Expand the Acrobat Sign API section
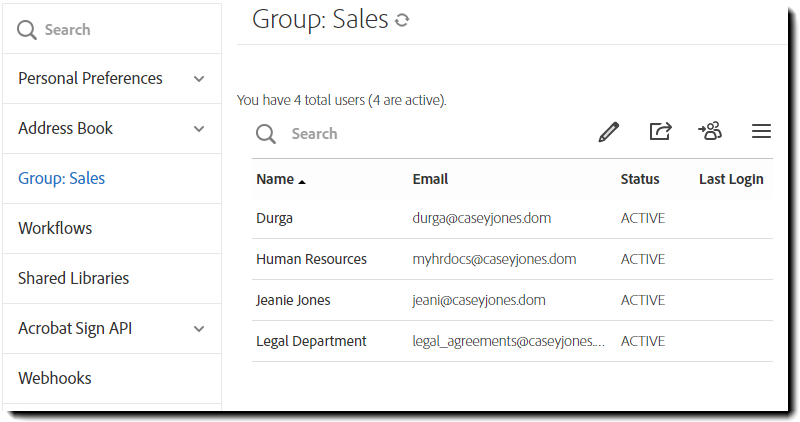This screenshot has width=800, height=422. pos(199,329)
